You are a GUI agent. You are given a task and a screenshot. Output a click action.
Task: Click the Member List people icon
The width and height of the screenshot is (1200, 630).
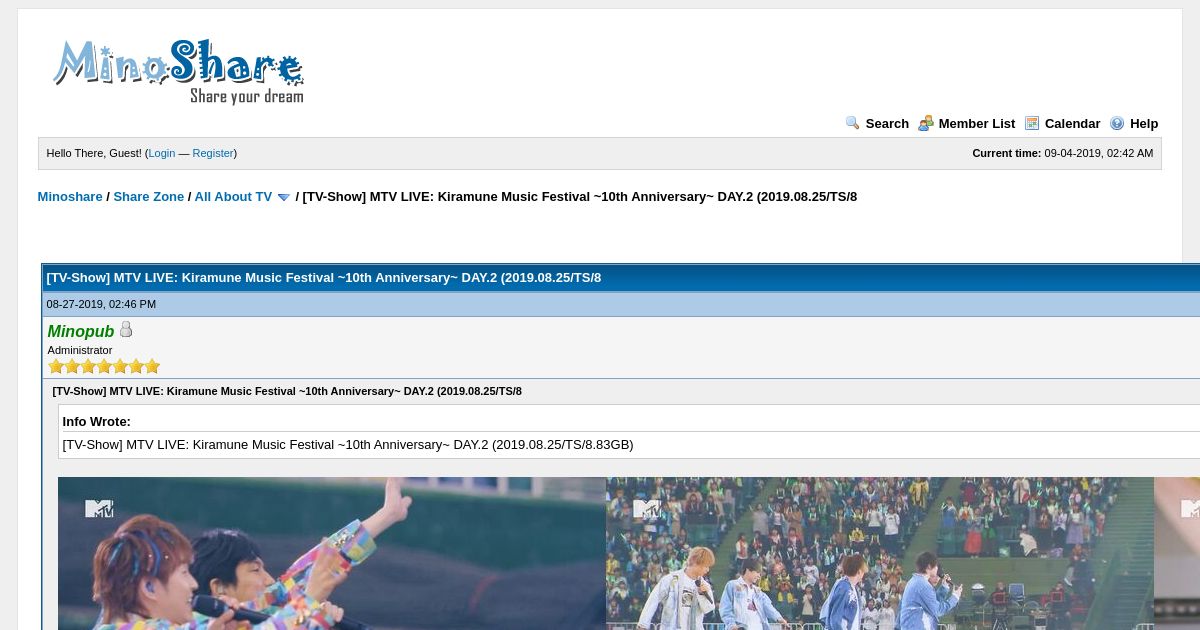tap(926, 123)
